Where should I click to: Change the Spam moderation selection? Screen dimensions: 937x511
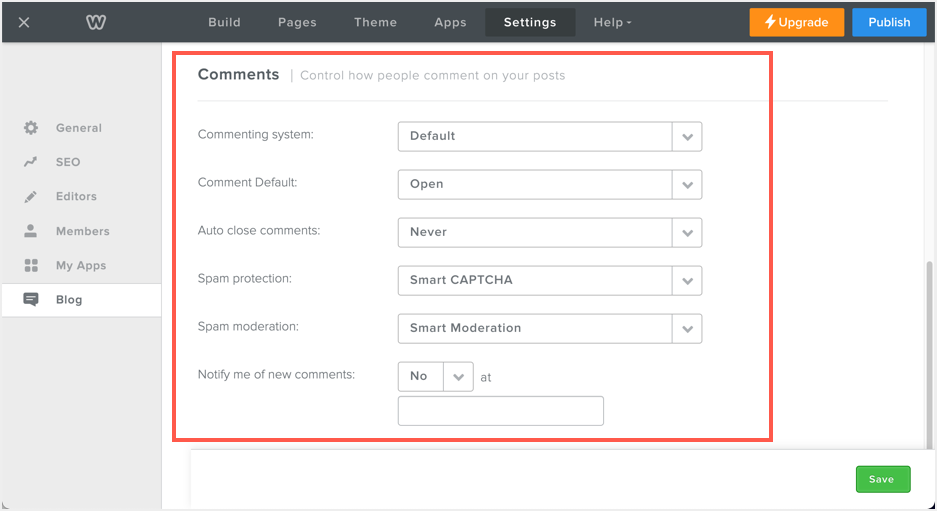coord(549,328)
